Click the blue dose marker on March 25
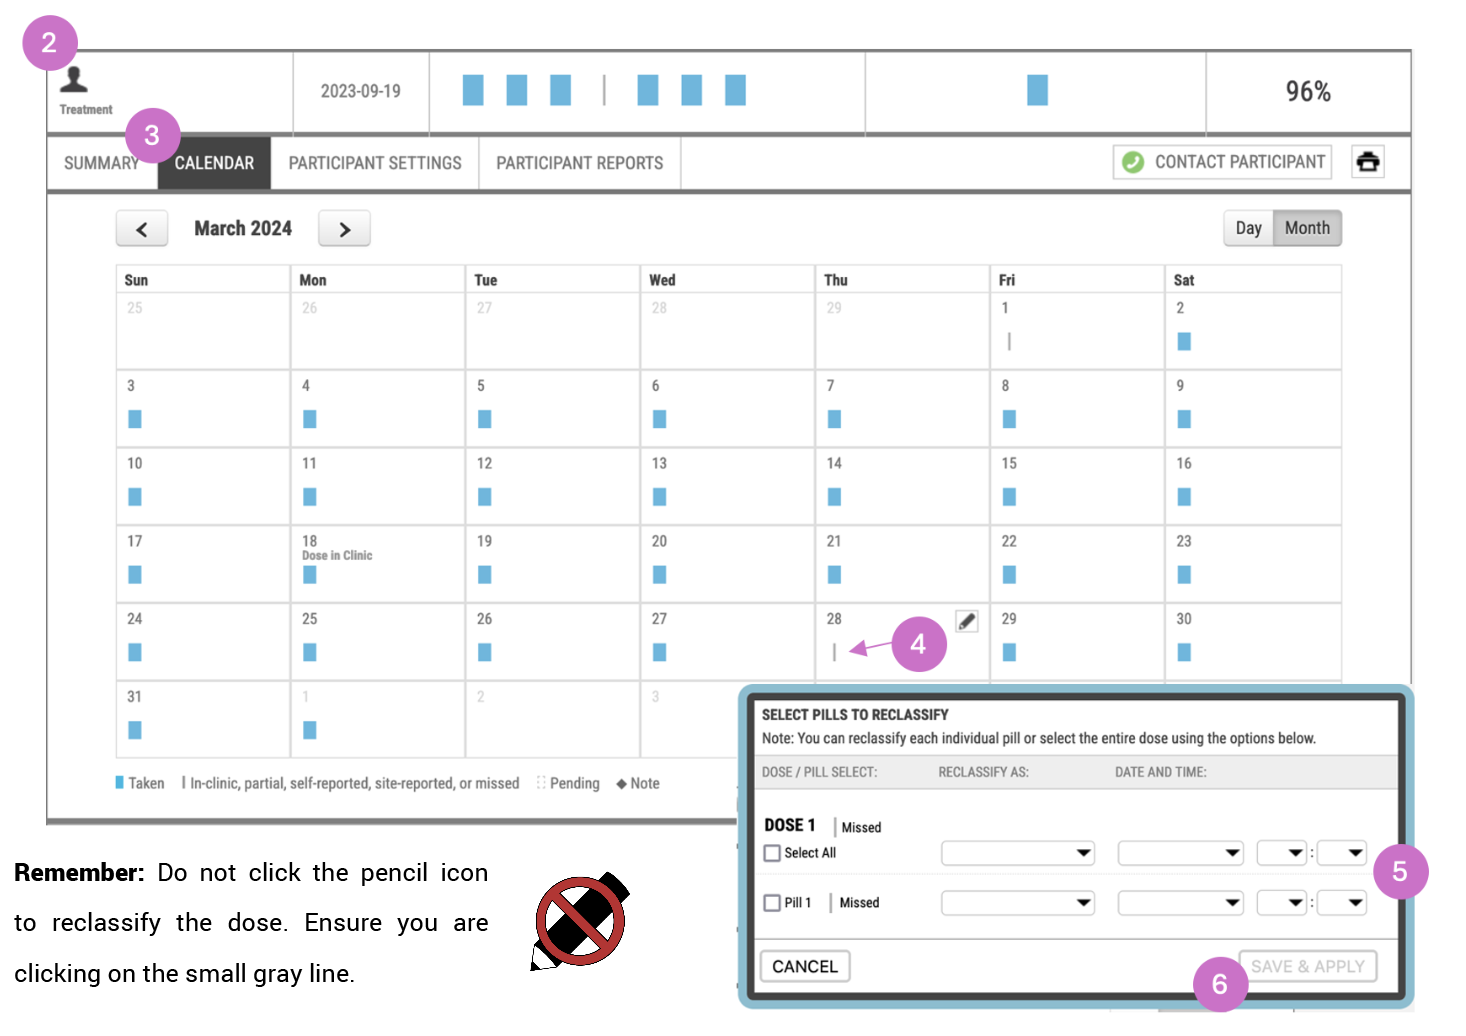This screenshot has width=1466, height=1036. pos(310,652)
